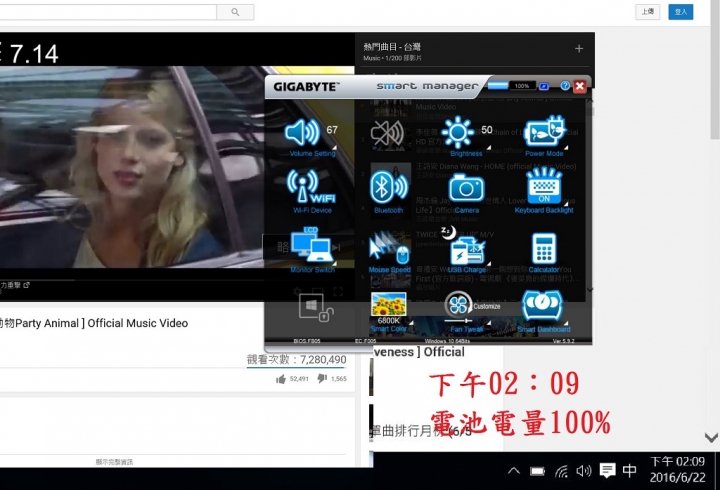The image size is (720, 490).
Task: Open Volume Setting in Smart Manager
Action: [302, 133]
